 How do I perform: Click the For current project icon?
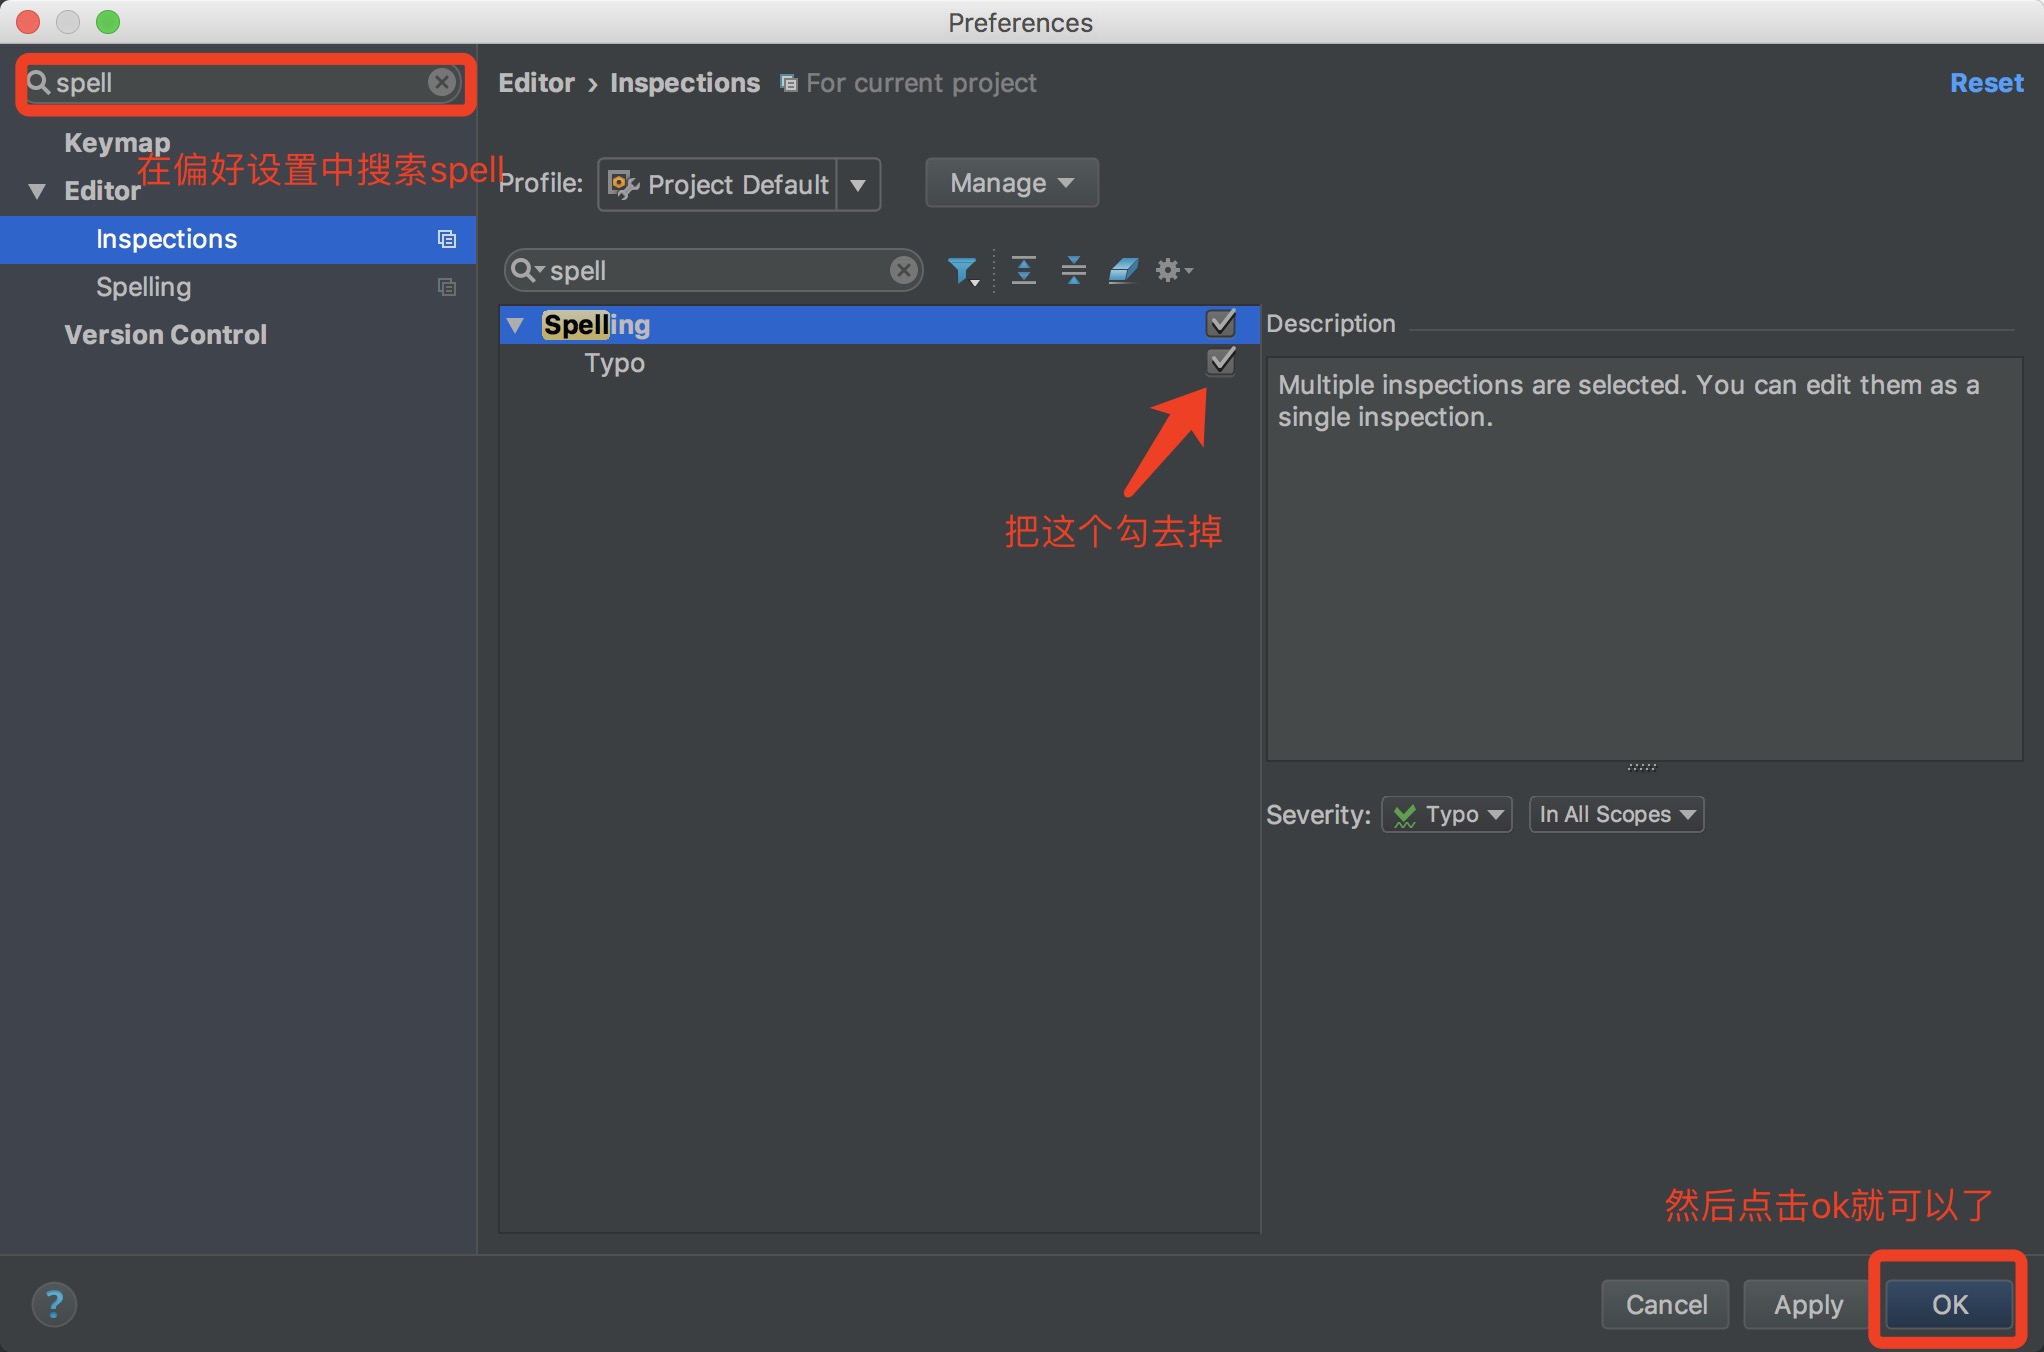click(788, 83)
